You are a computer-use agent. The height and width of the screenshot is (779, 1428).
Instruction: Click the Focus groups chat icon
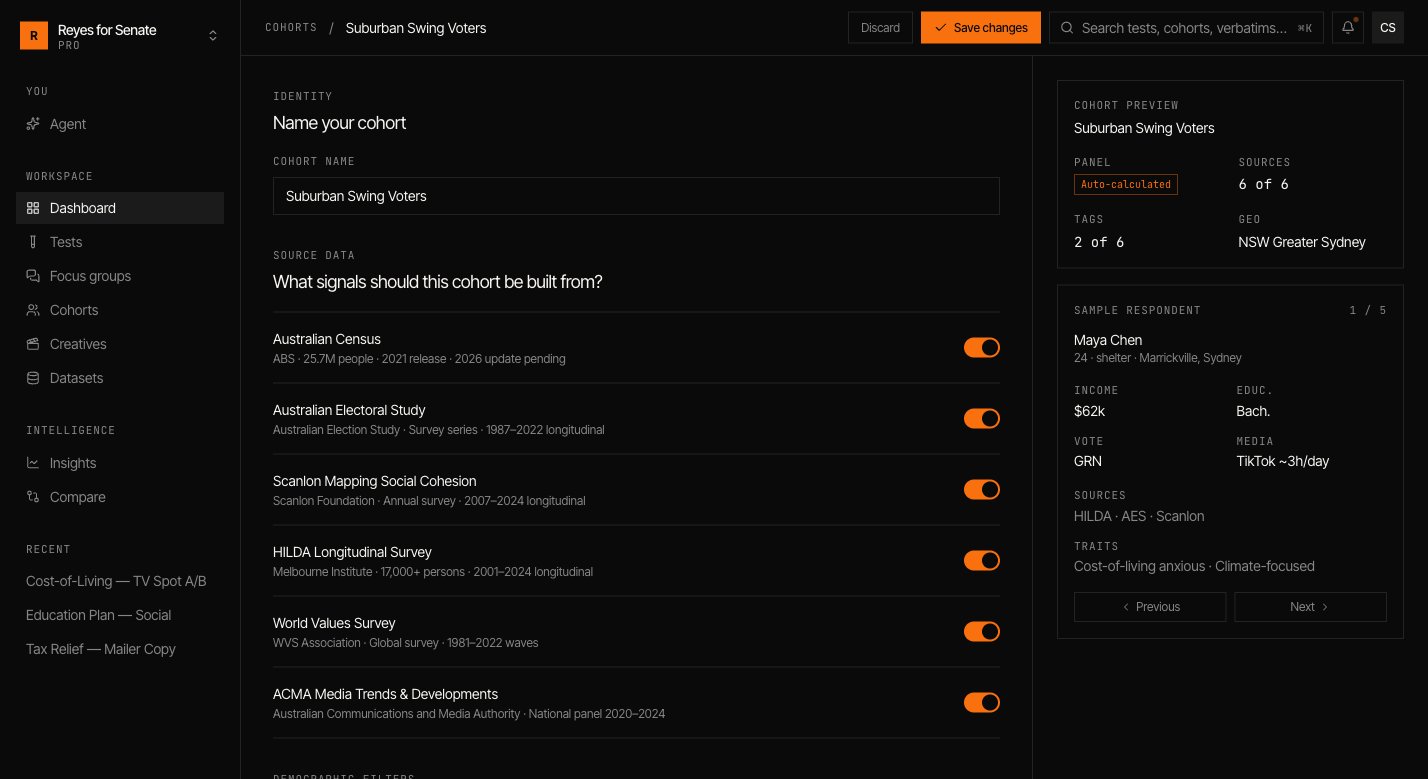coord(33,276)
